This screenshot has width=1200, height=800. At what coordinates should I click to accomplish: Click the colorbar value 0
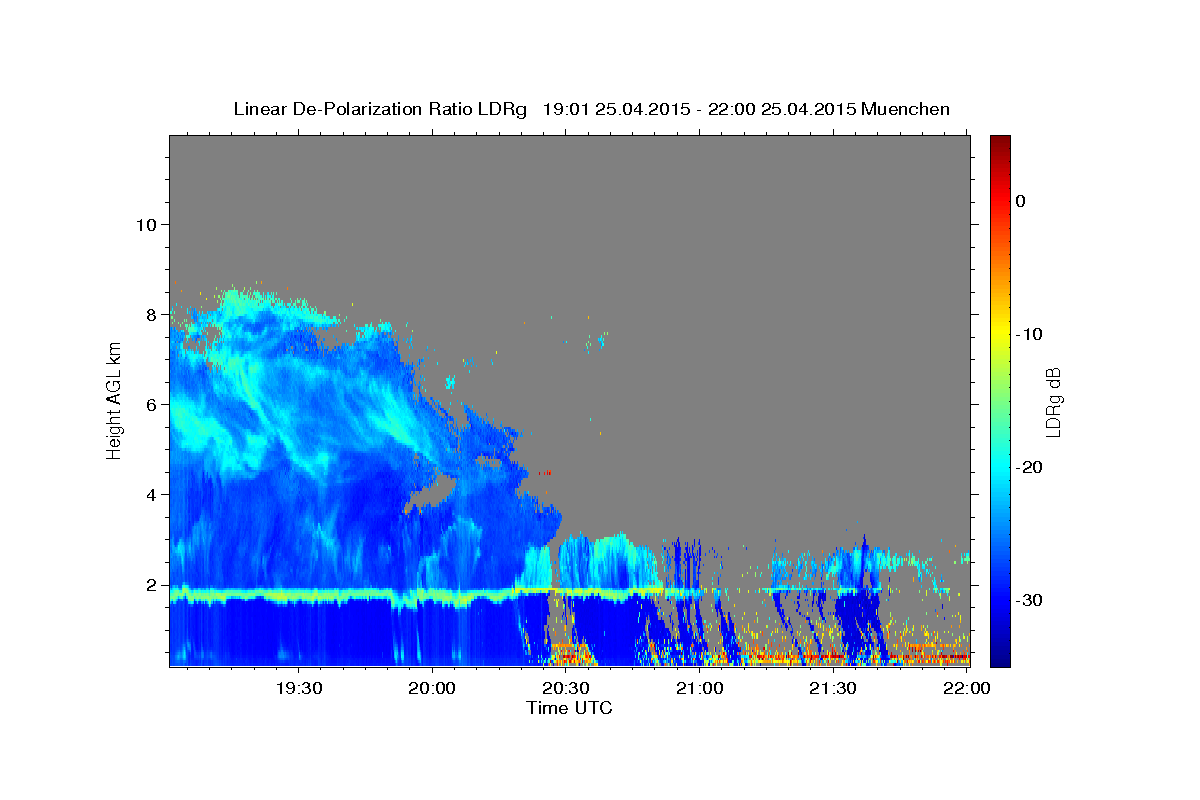tap(1020, 201)
